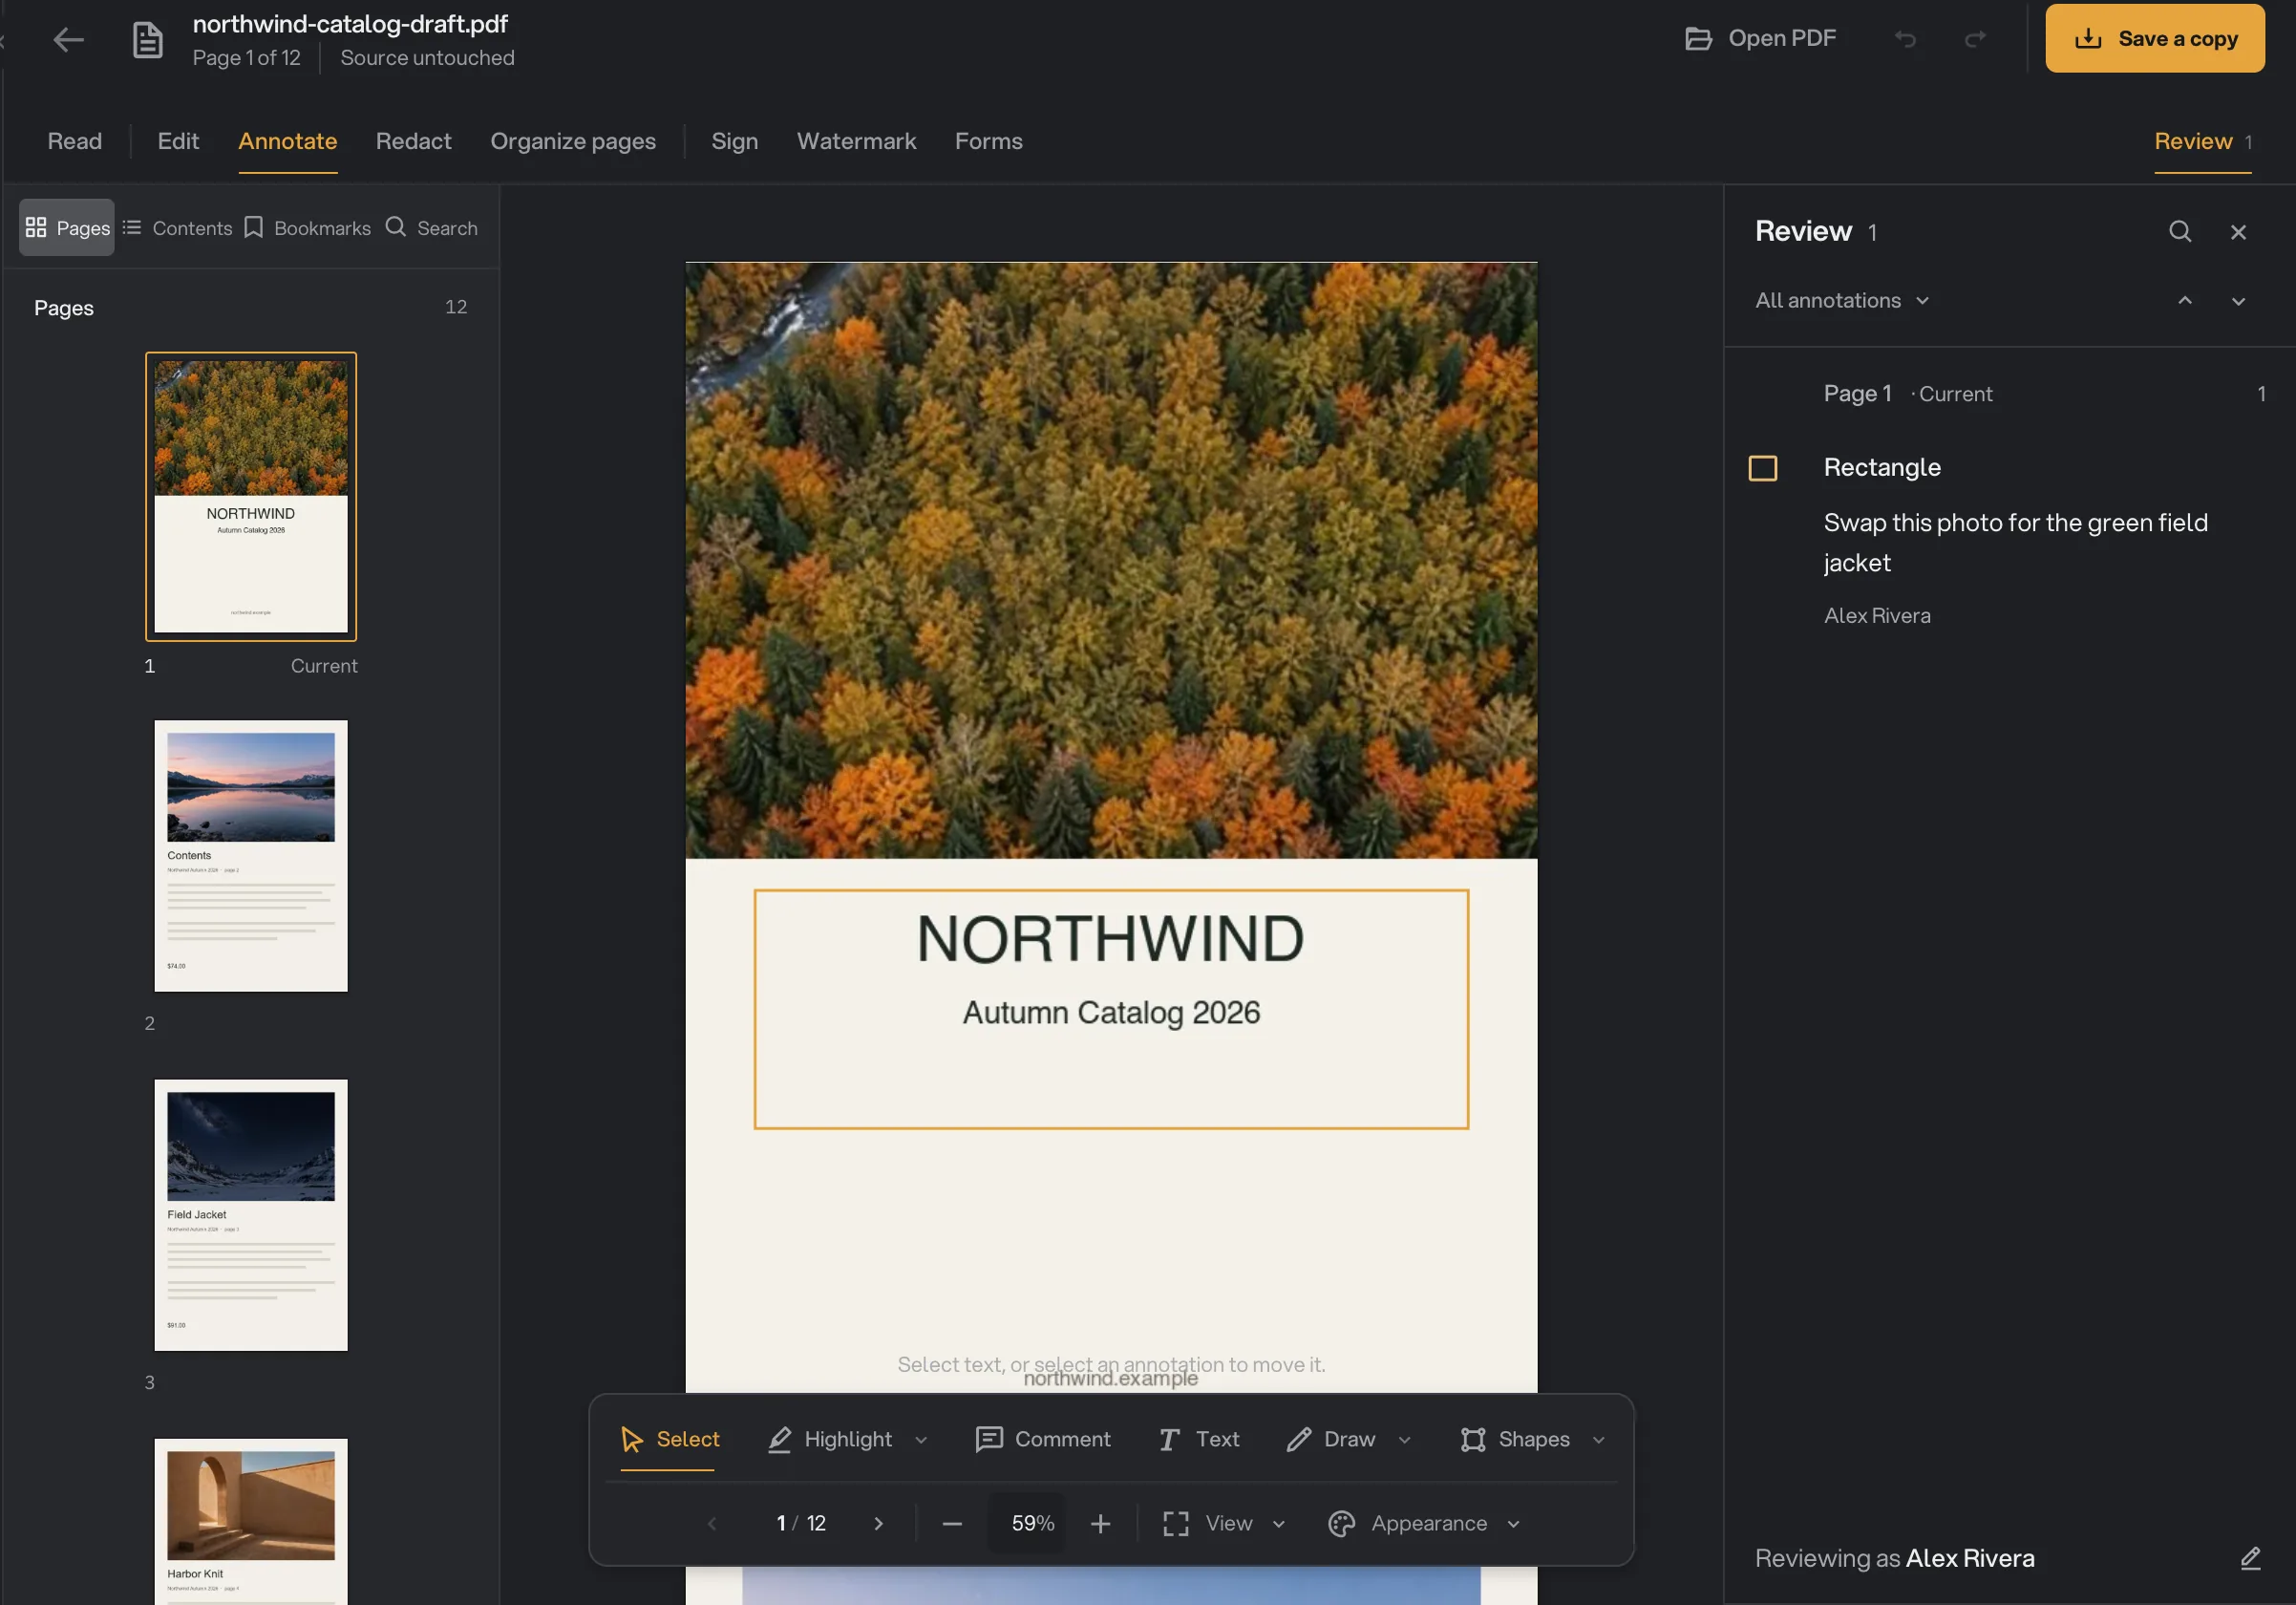Redo the last action
Image resolution: width=2296 pixels, height=1605 pixels.
tap(1975, 39)
